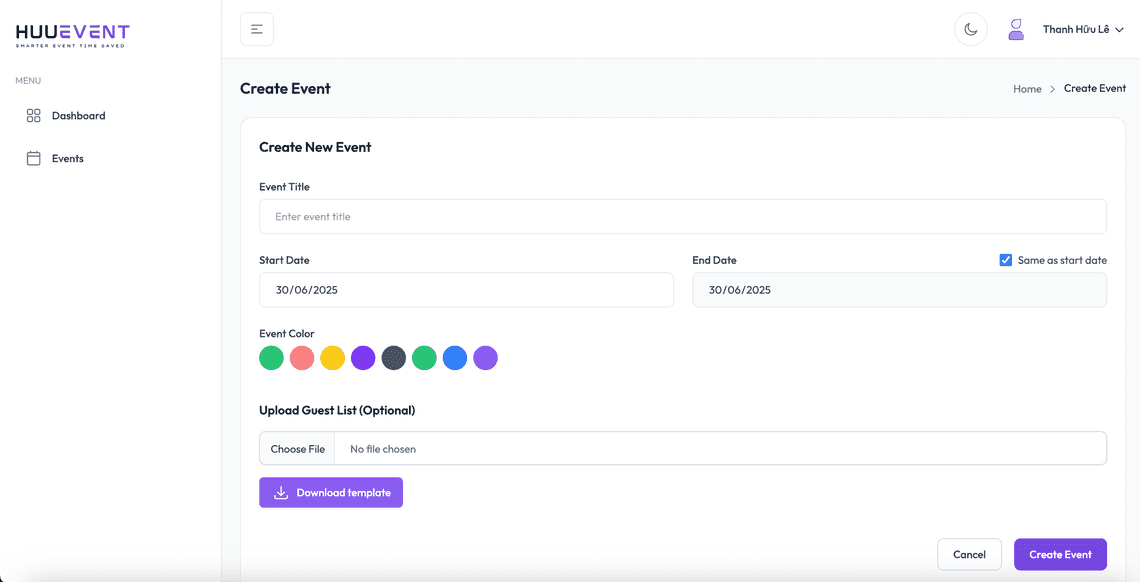Select the blue event color

pos(454,358)
